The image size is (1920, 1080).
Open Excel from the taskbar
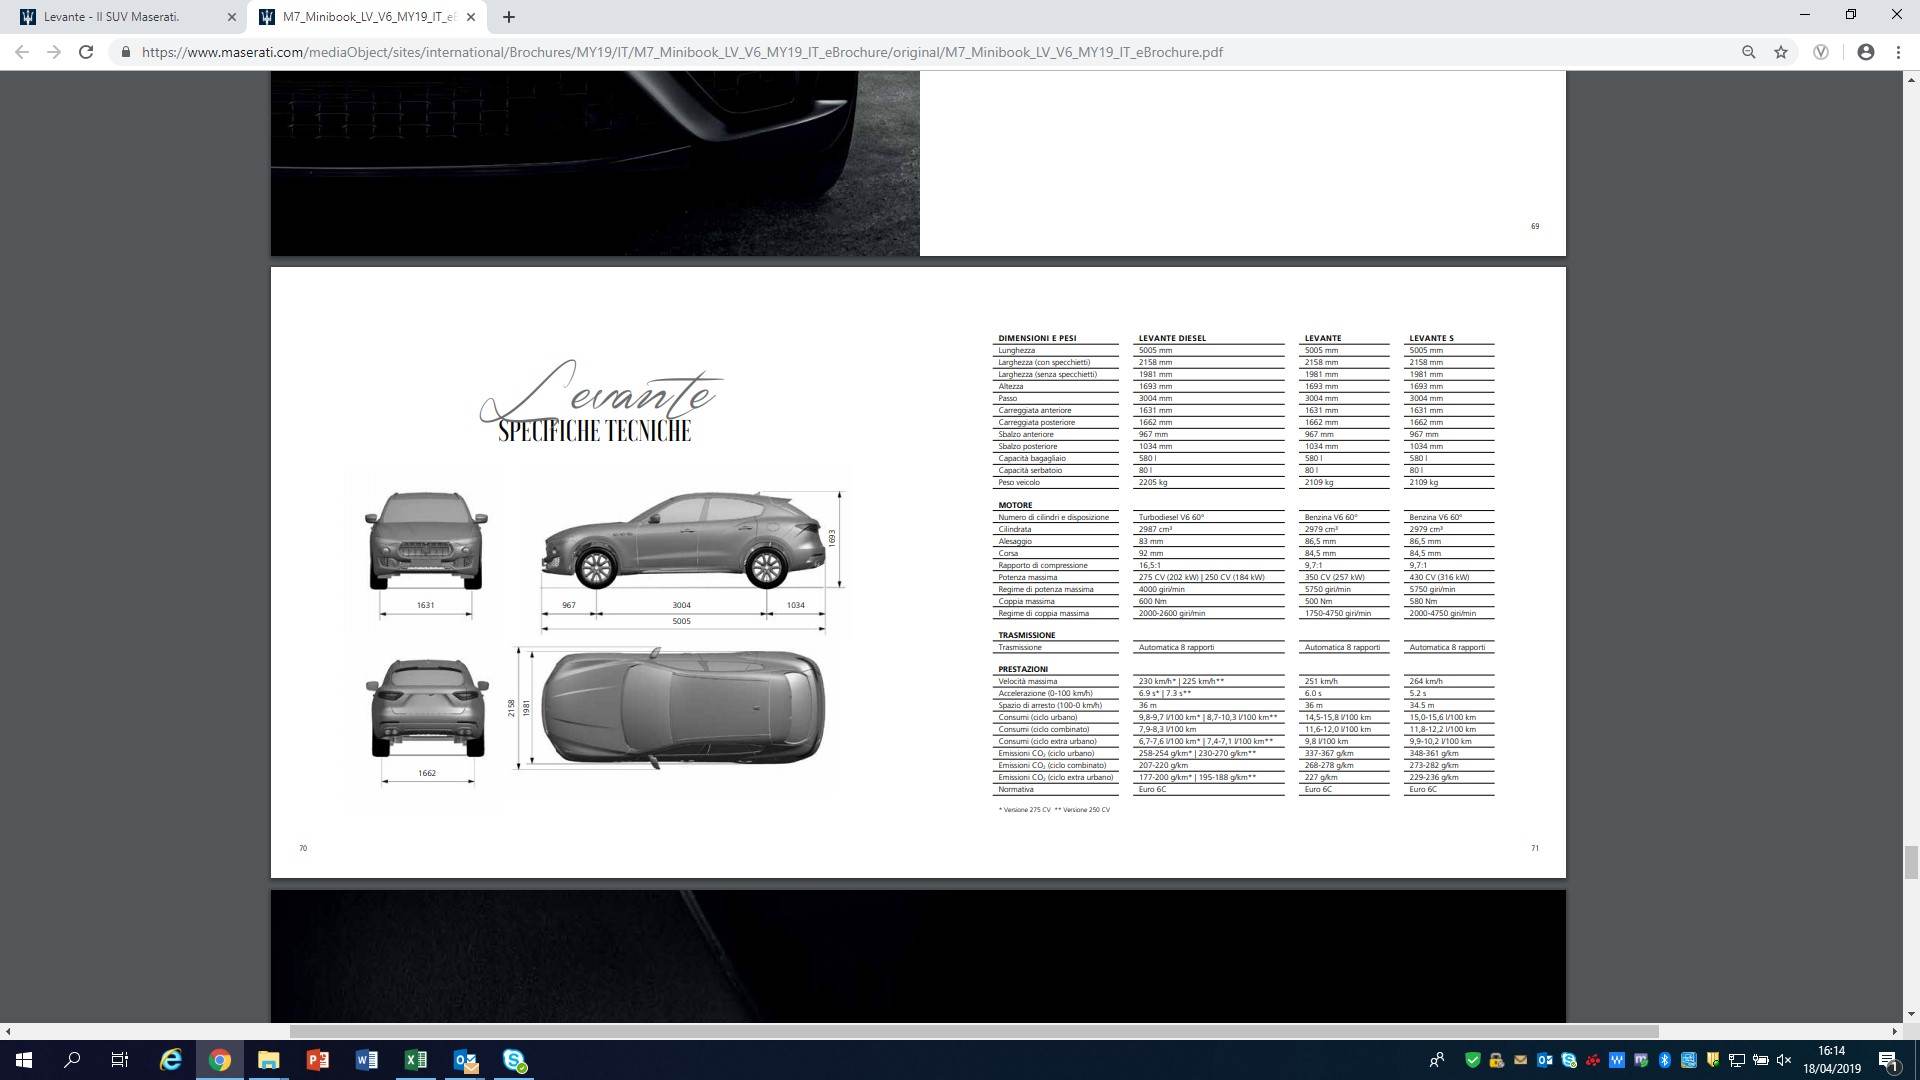(x=415, y=1060)
